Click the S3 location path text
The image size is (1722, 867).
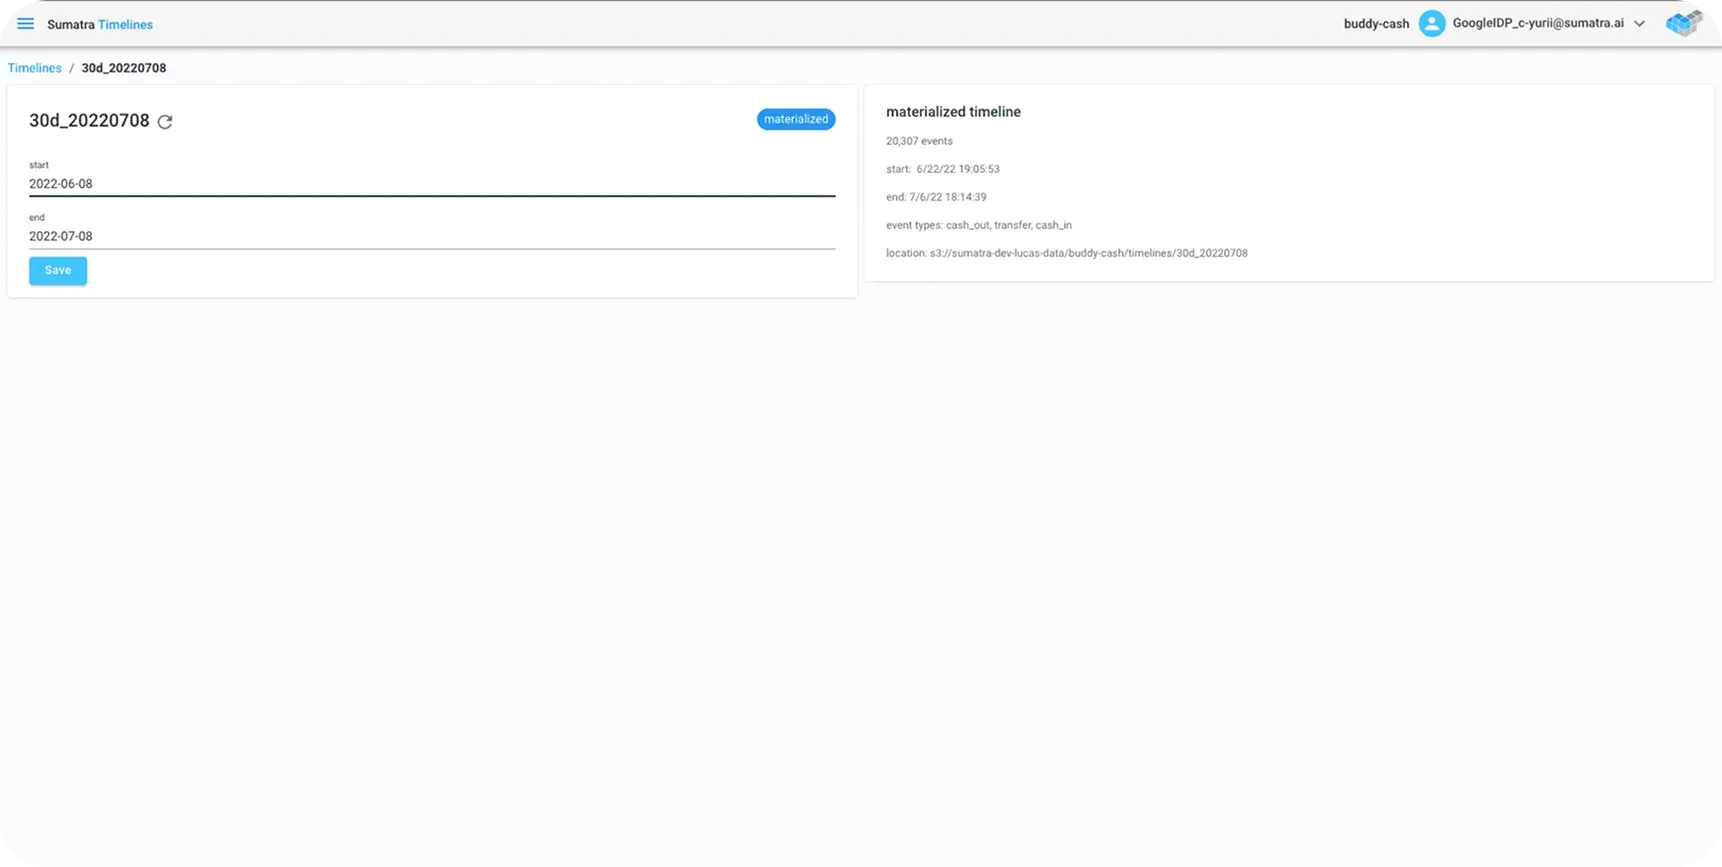(1066, 253)
